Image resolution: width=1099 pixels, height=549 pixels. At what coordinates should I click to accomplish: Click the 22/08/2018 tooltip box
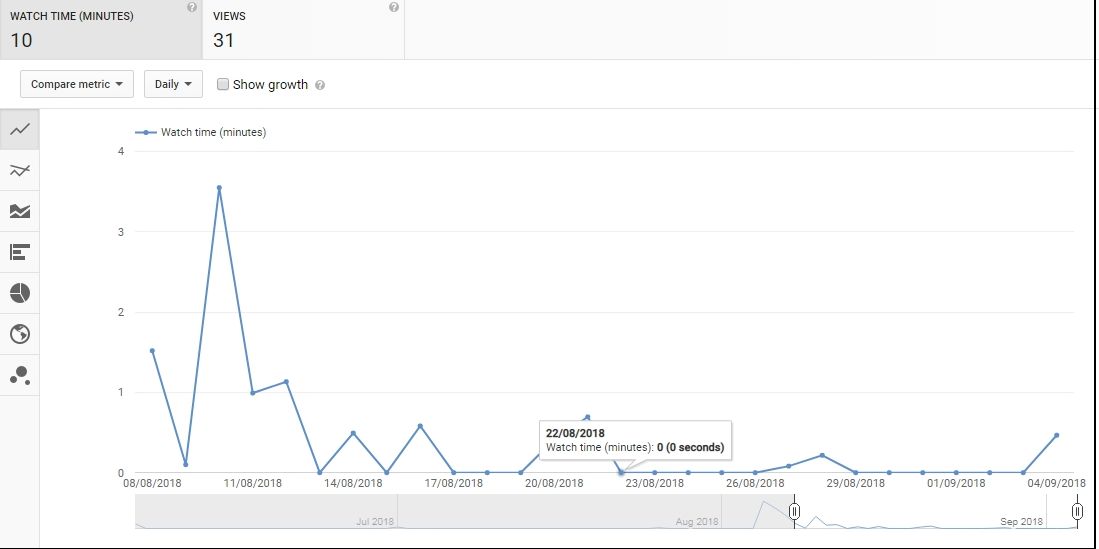point(635,440)
